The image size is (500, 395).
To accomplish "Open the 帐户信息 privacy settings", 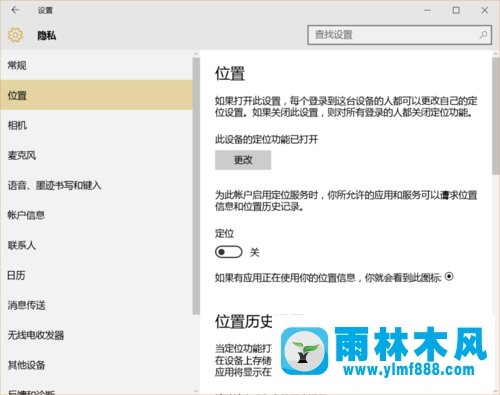I will pos(97,215).
